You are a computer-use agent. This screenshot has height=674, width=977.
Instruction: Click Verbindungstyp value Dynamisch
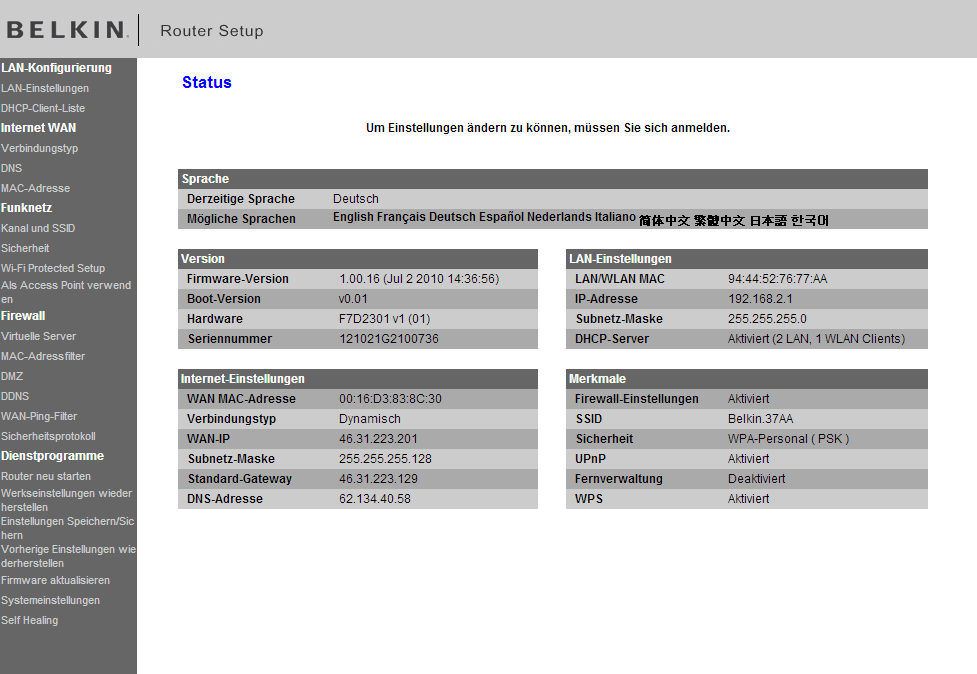point(369,419)
